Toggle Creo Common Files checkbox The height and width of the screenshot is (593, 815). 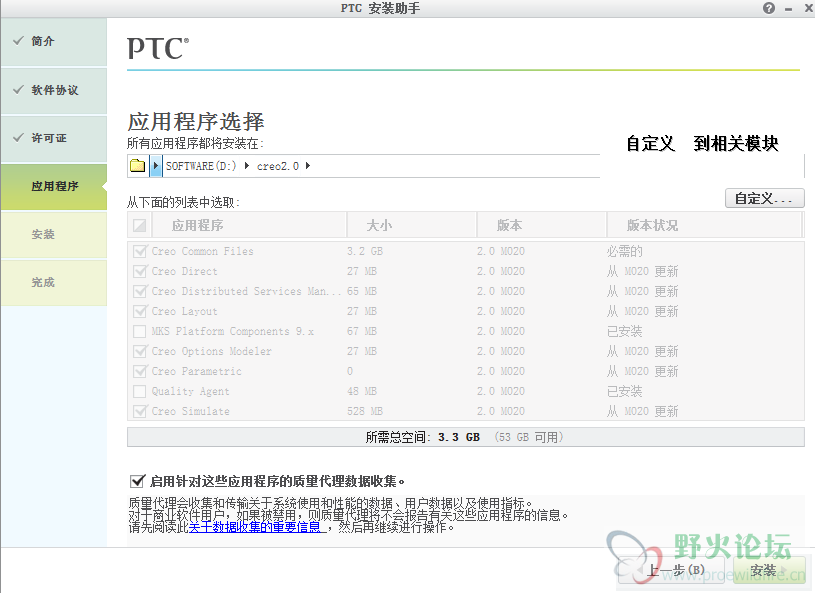pyautogui.click(x=139, y=252)
